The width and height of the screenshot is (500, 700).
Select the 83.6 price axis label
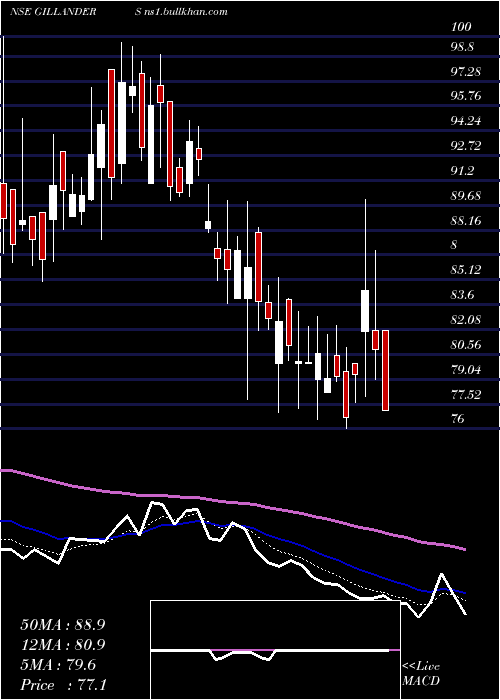(x=462, y=295)
